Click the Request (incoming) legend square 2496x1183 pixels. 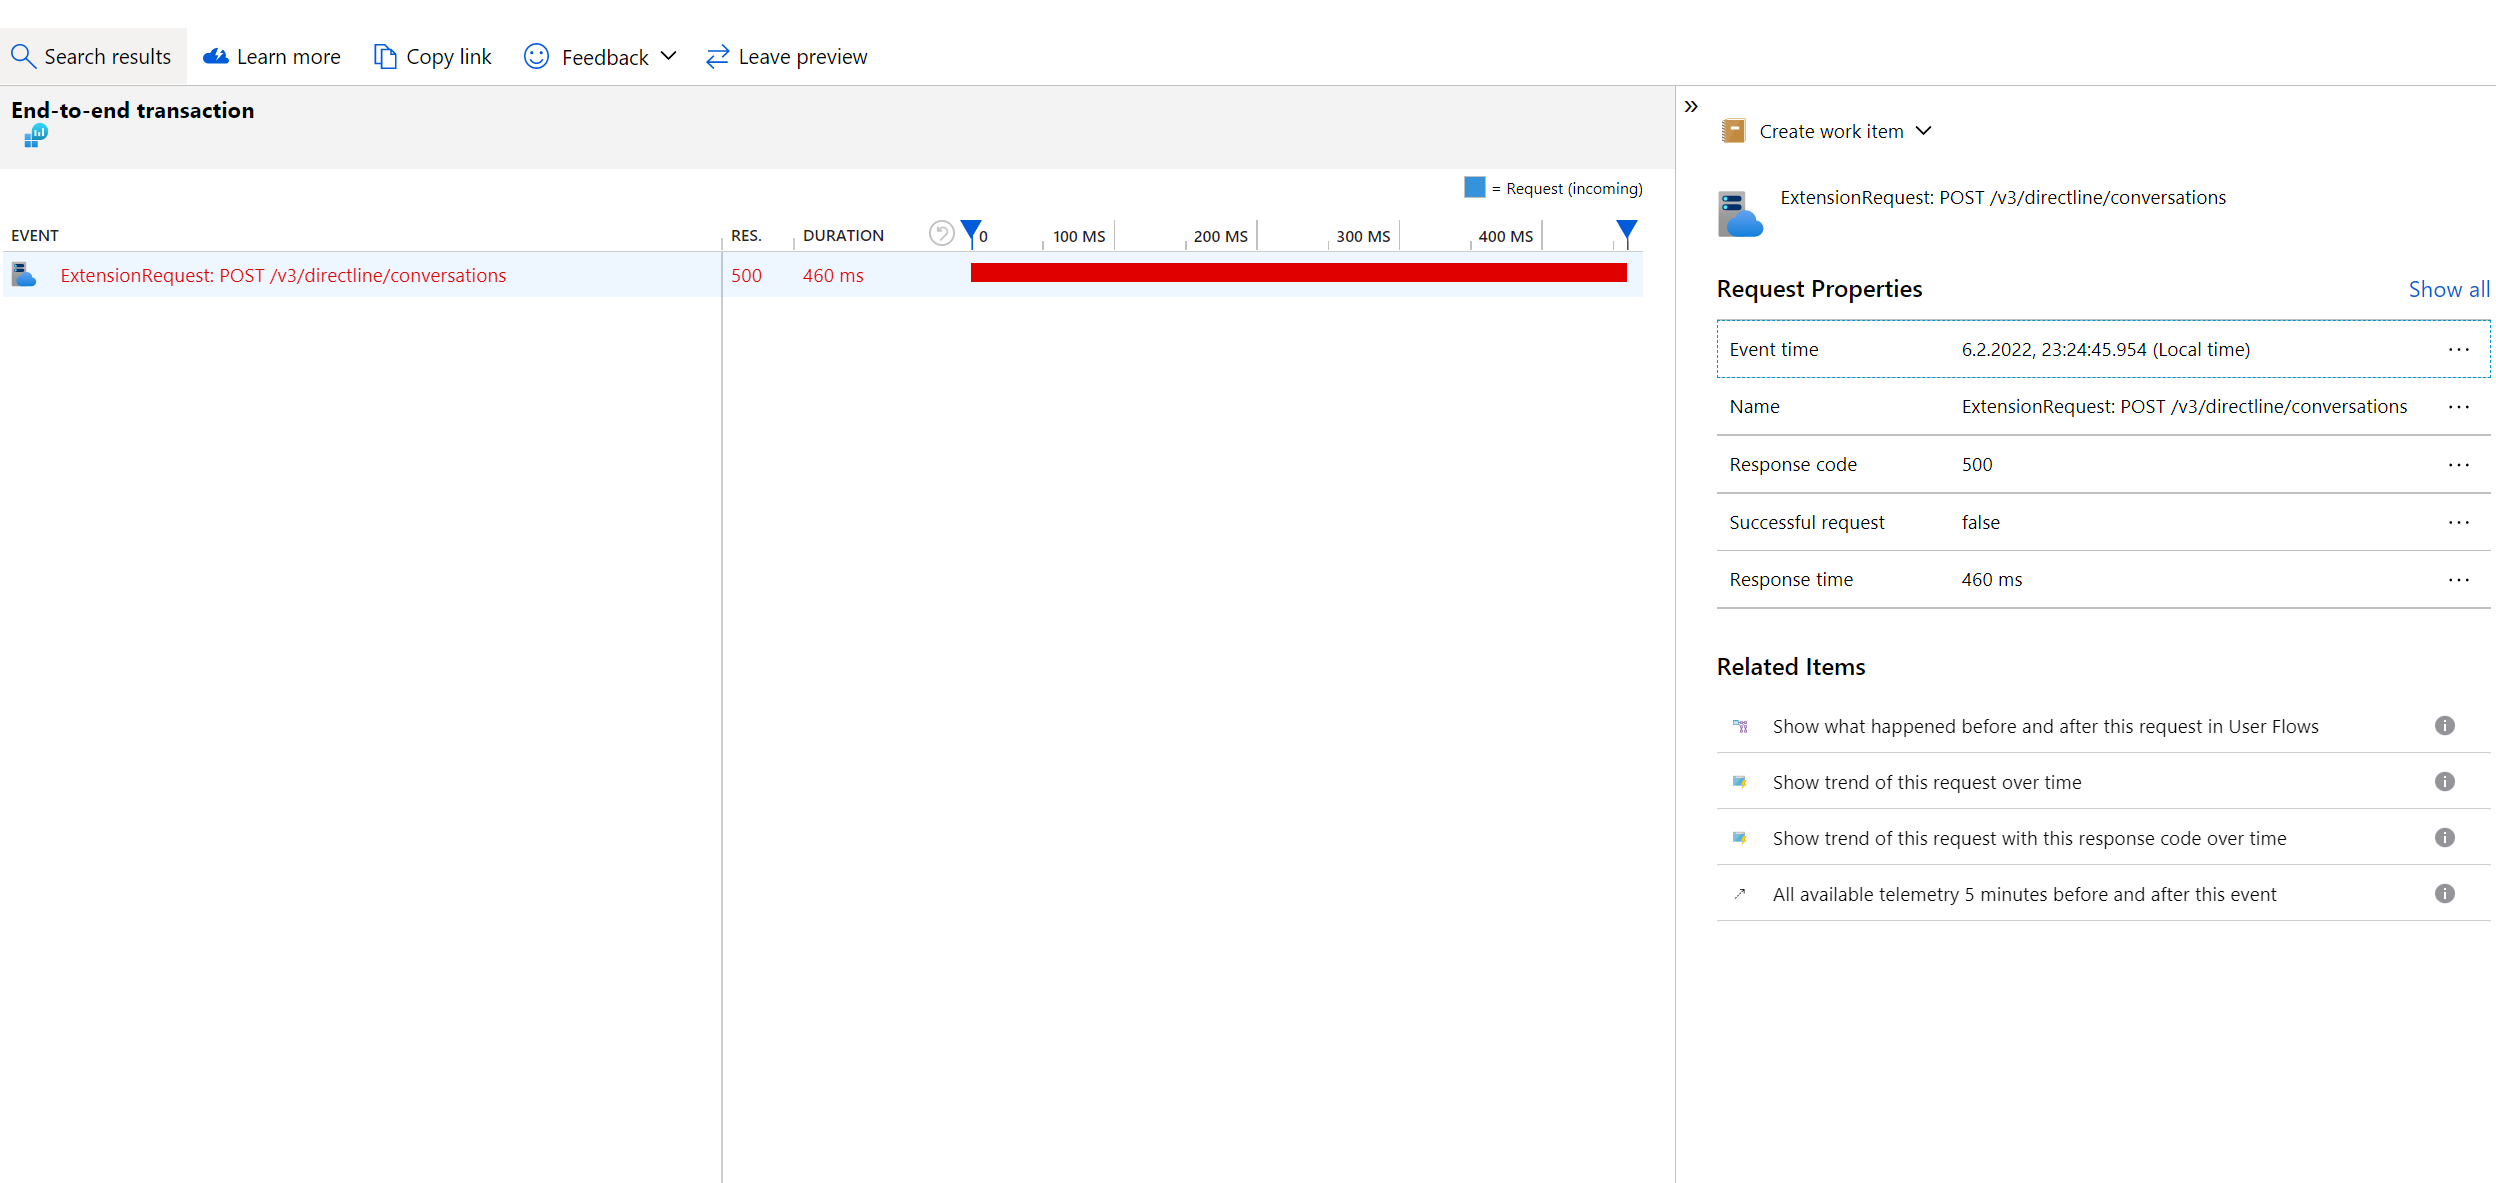coord(1475,187)
